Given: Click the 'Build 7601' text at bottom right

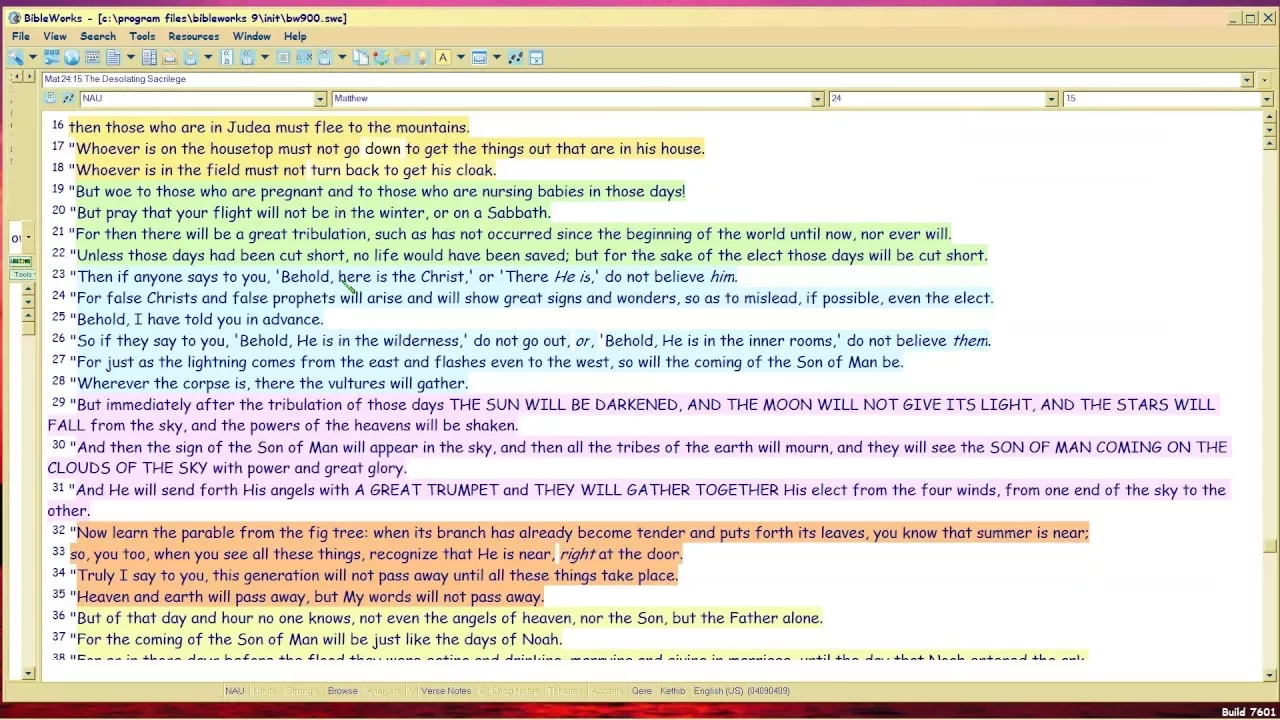Looking at the screenshot, I should 1248,712.
